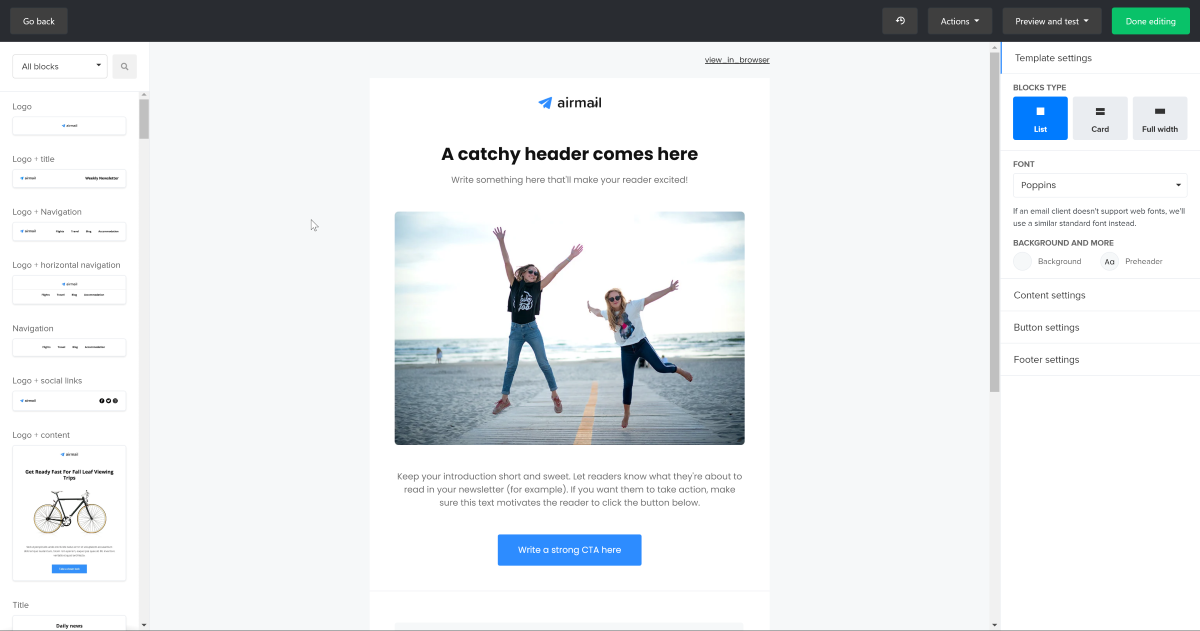
Task: Select the List blocks type
Action: click(1040, 118)
